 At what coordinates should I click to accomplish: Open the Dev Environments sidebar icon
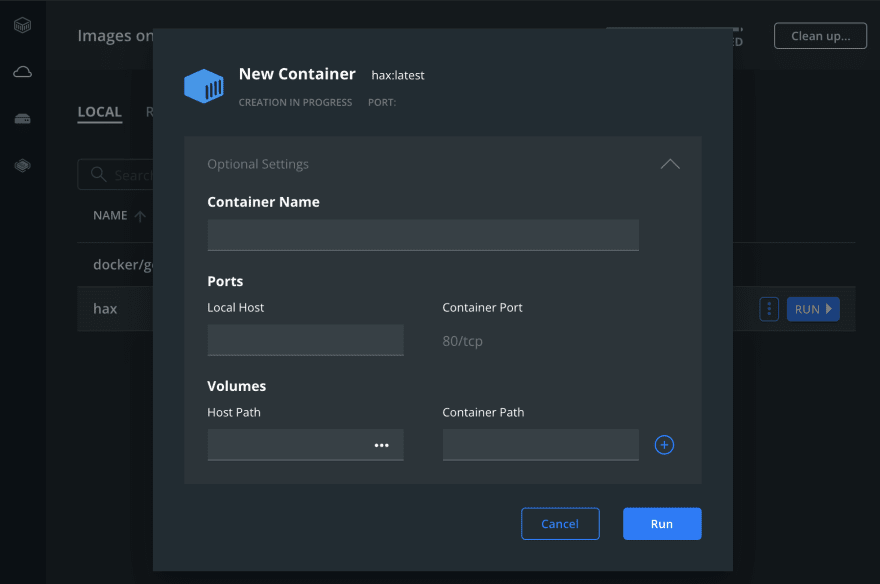pyautogui.click(x=22, y=165)
